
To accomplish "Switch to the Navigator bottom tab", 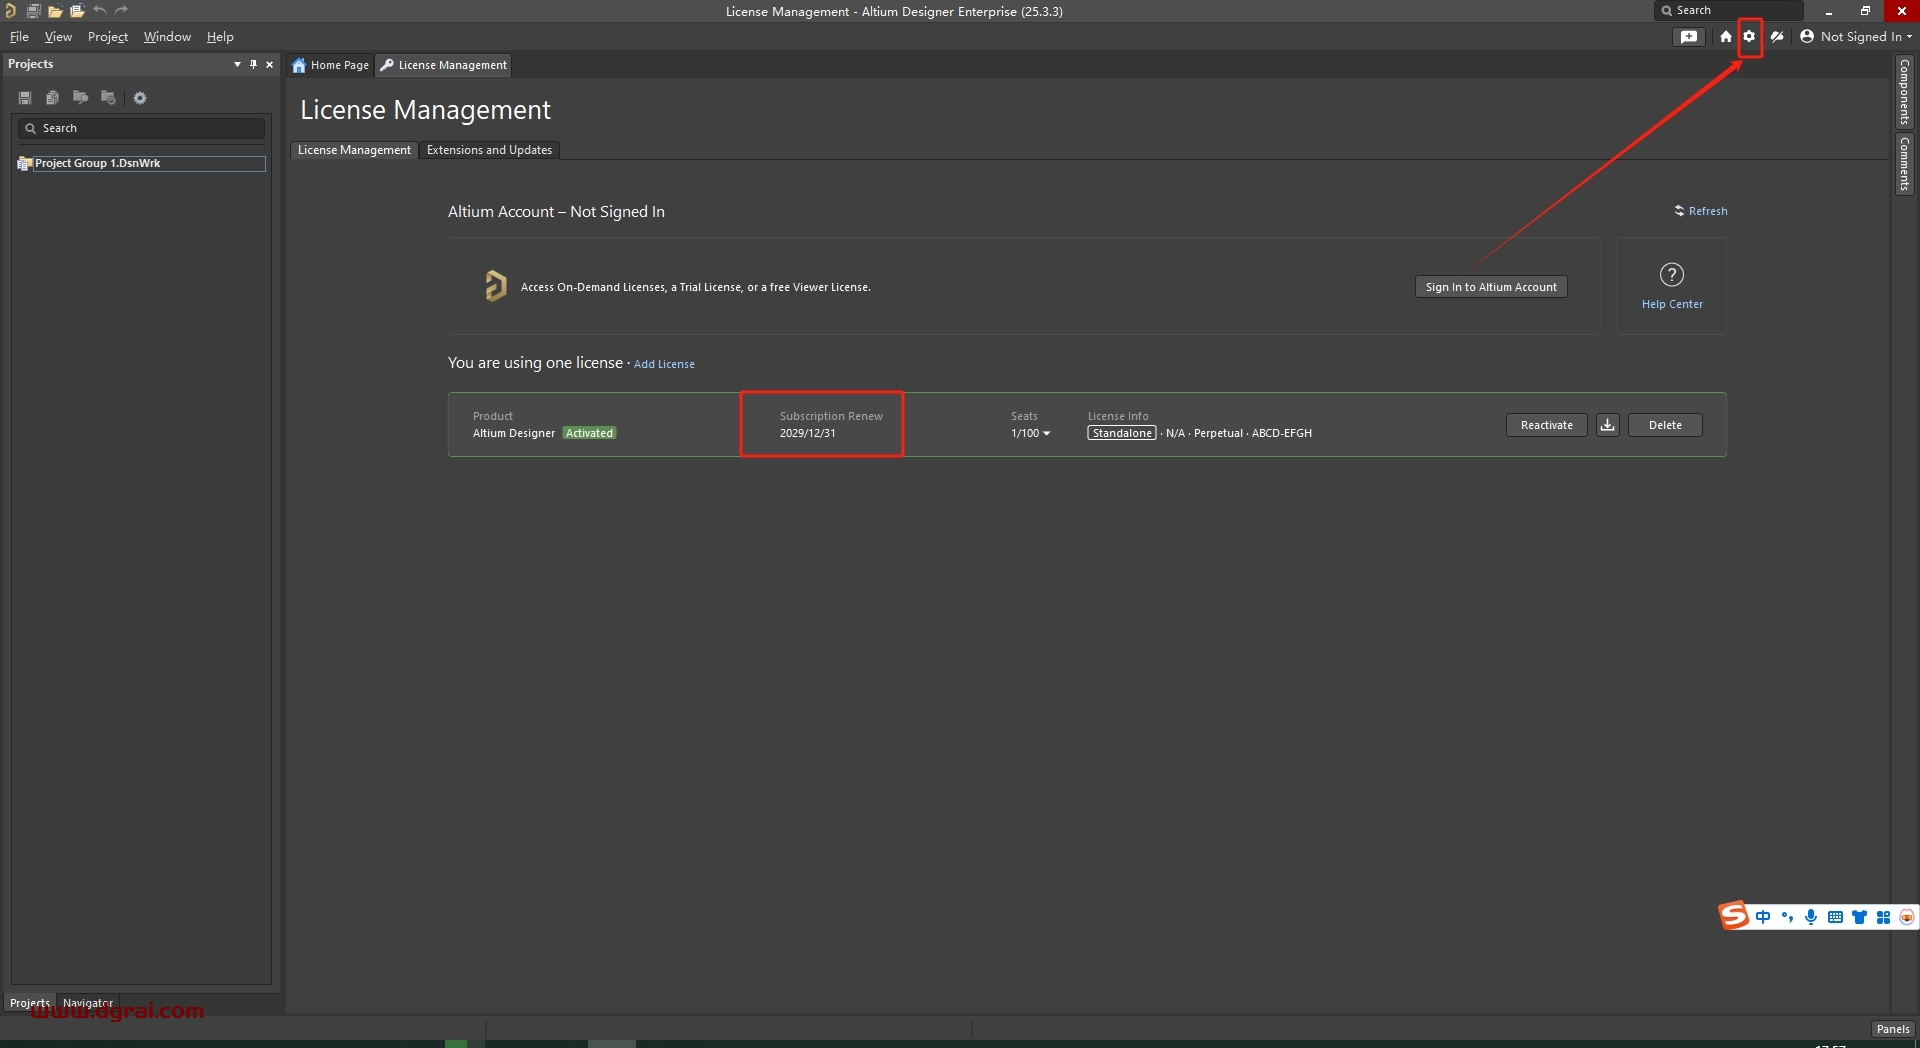I will (x=88, y=1003).
